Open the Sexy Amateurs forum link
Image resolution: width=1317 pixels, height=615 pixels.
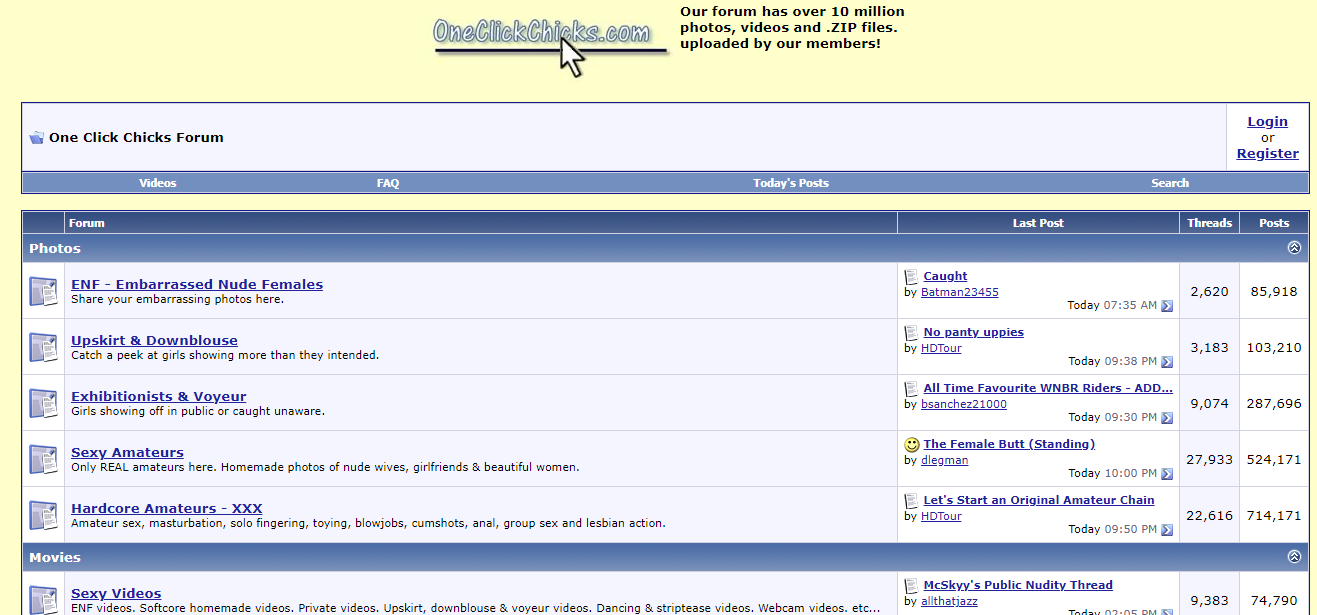(x=127, y=452)
